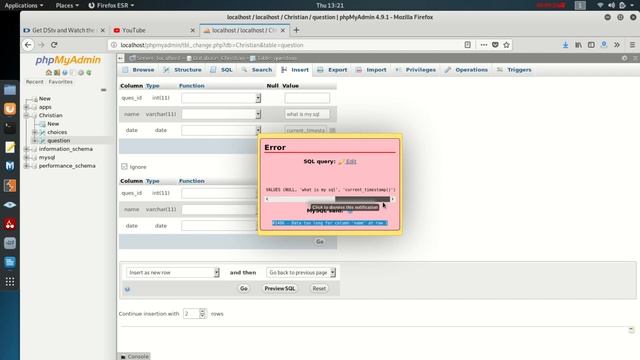Click Go button next to Preview SQL
This screenshot has height=360, width=640.
pyautogui.click(x=244, y=289)
